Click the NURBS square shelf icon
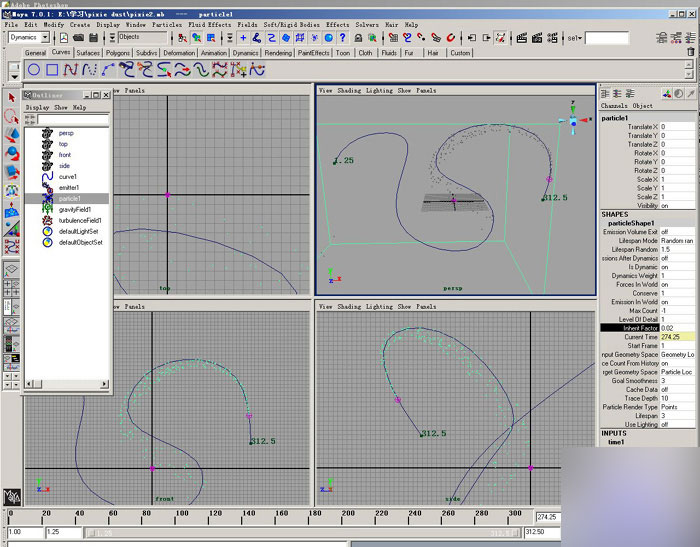The width and height of the screenshot is (700, 547). pyautogui.click(x=51, y=70)
